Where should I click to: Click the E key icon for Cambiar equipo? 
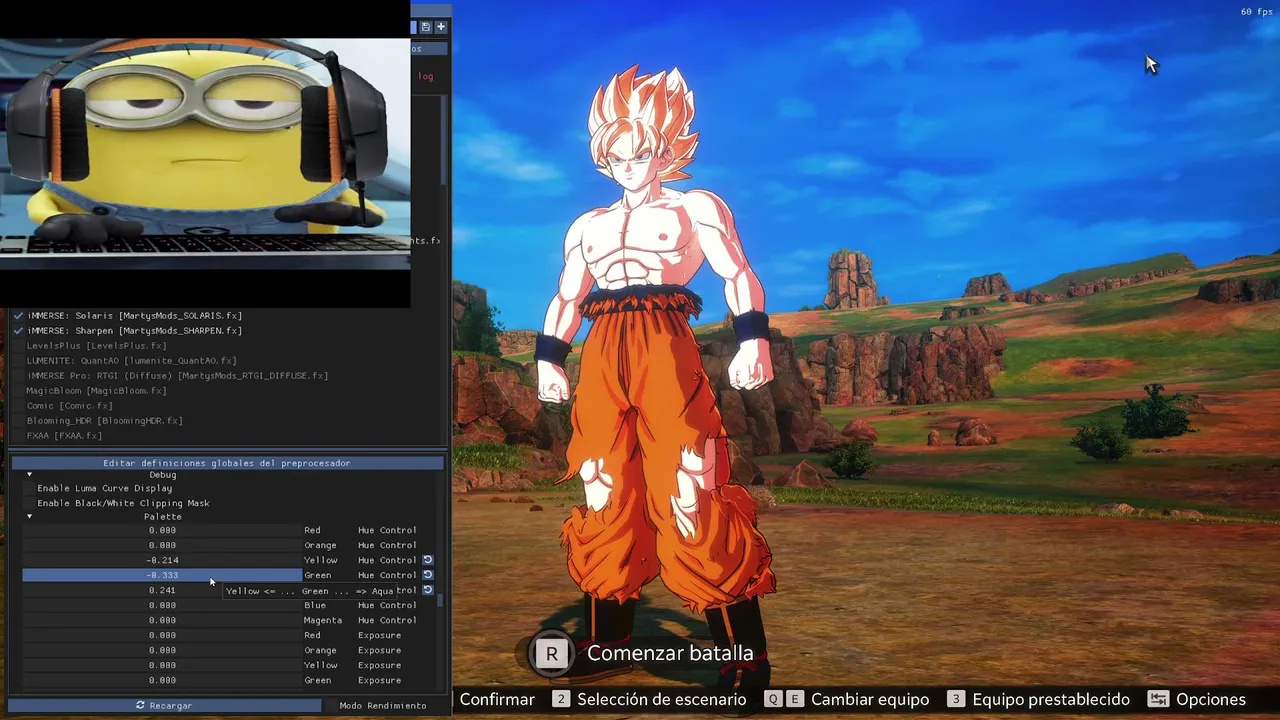click(794, 699)
